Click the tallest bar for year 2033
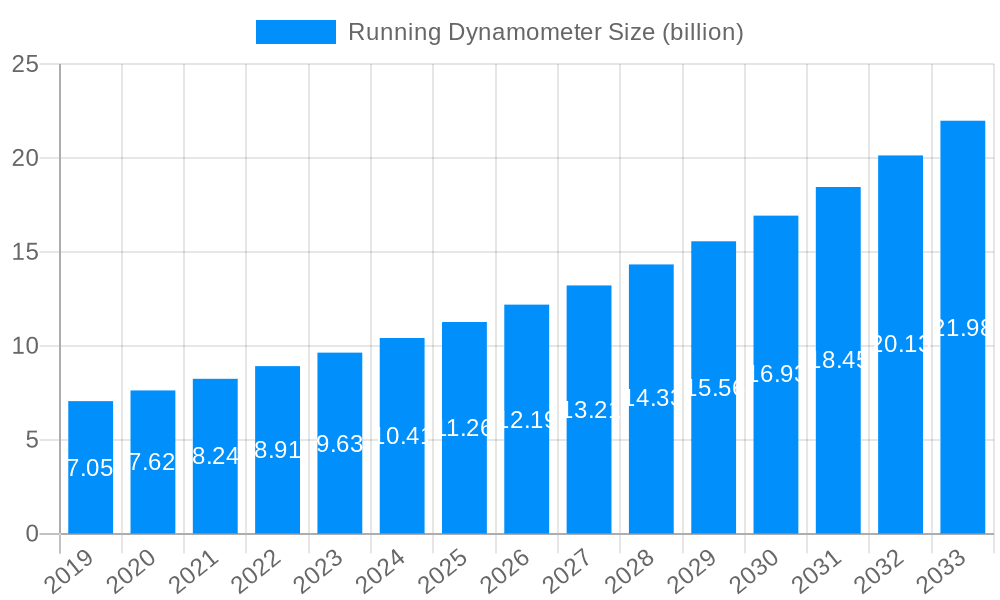Image resolution: width=1000 pixels, height=600 pixels. 963,325
